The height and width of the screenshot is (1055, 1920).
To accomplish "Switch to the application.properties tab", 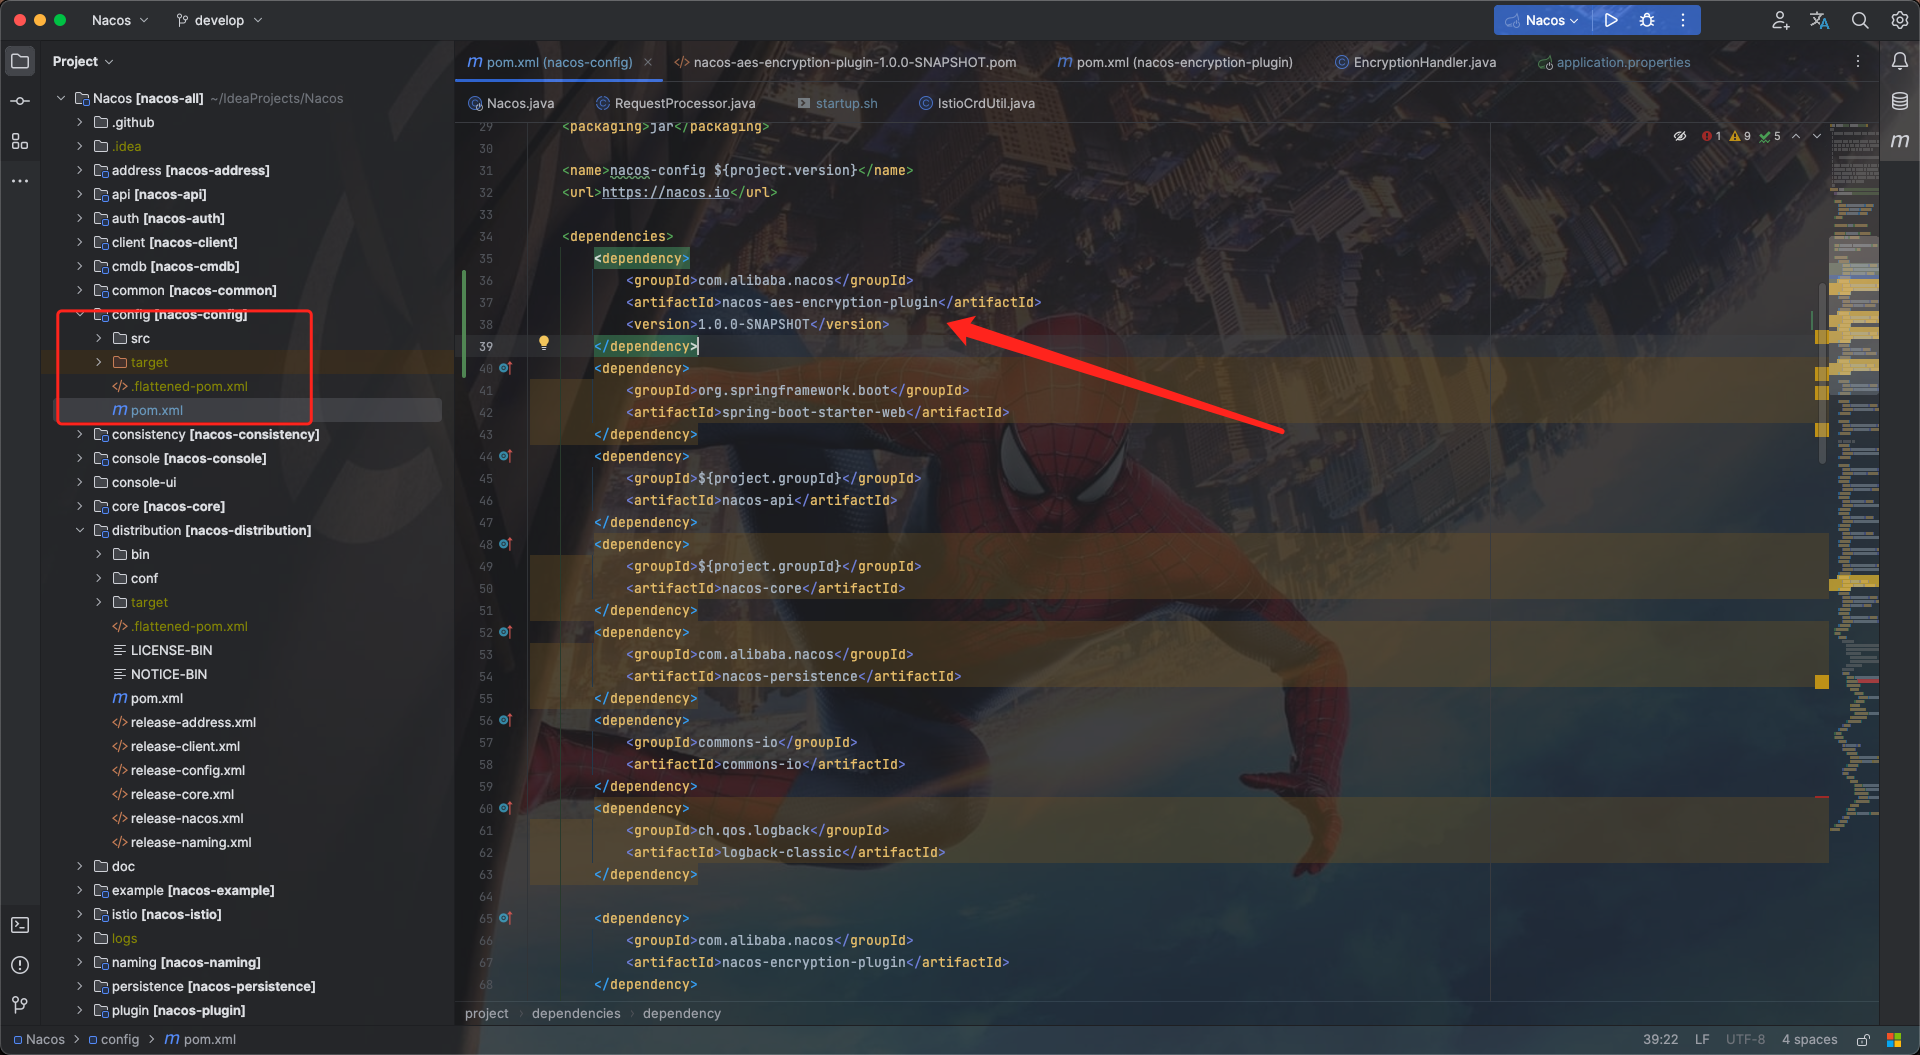I will tap(1614, 62).
